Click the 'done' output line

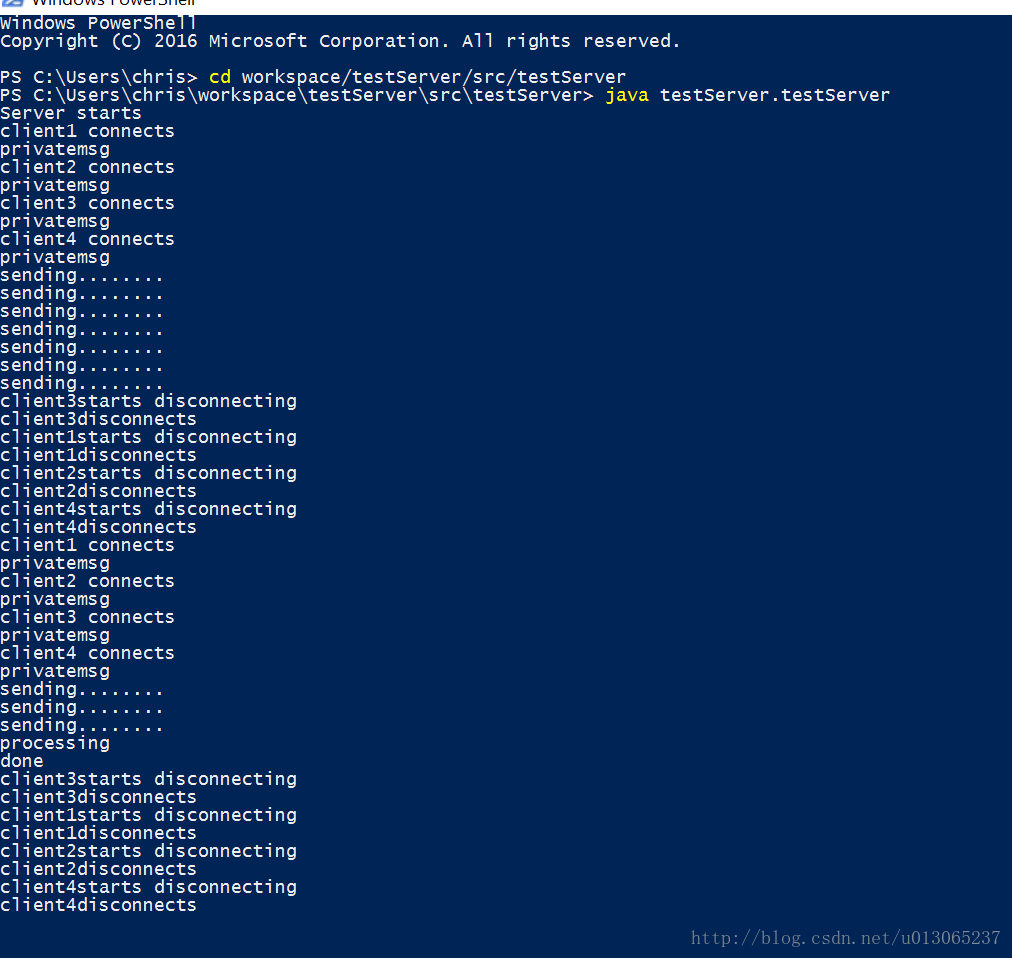pos(22,761)
